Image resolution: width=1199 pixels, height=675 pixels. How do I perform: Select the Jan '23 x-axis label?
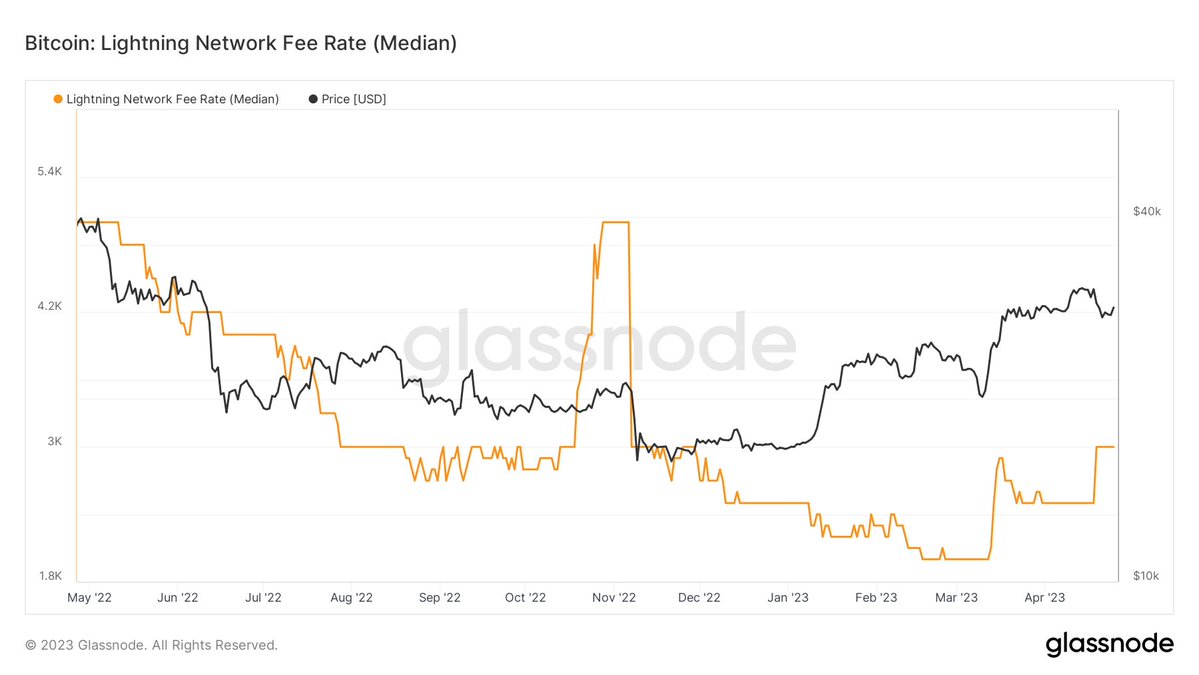pos(788,598)
